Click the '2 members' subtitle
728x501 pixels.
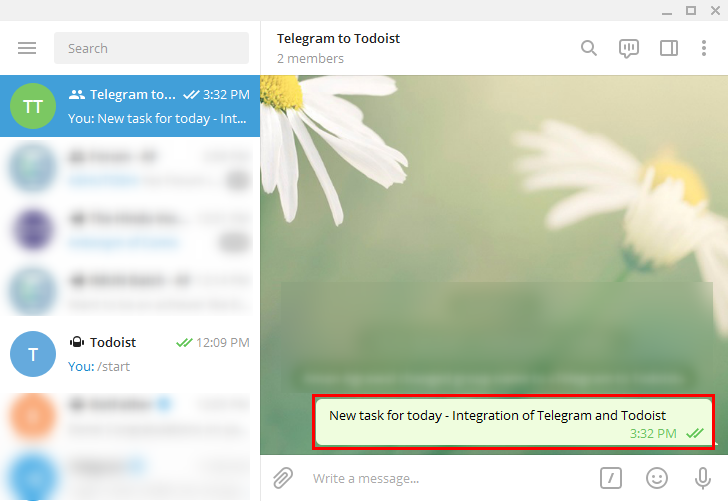(310, 59)
